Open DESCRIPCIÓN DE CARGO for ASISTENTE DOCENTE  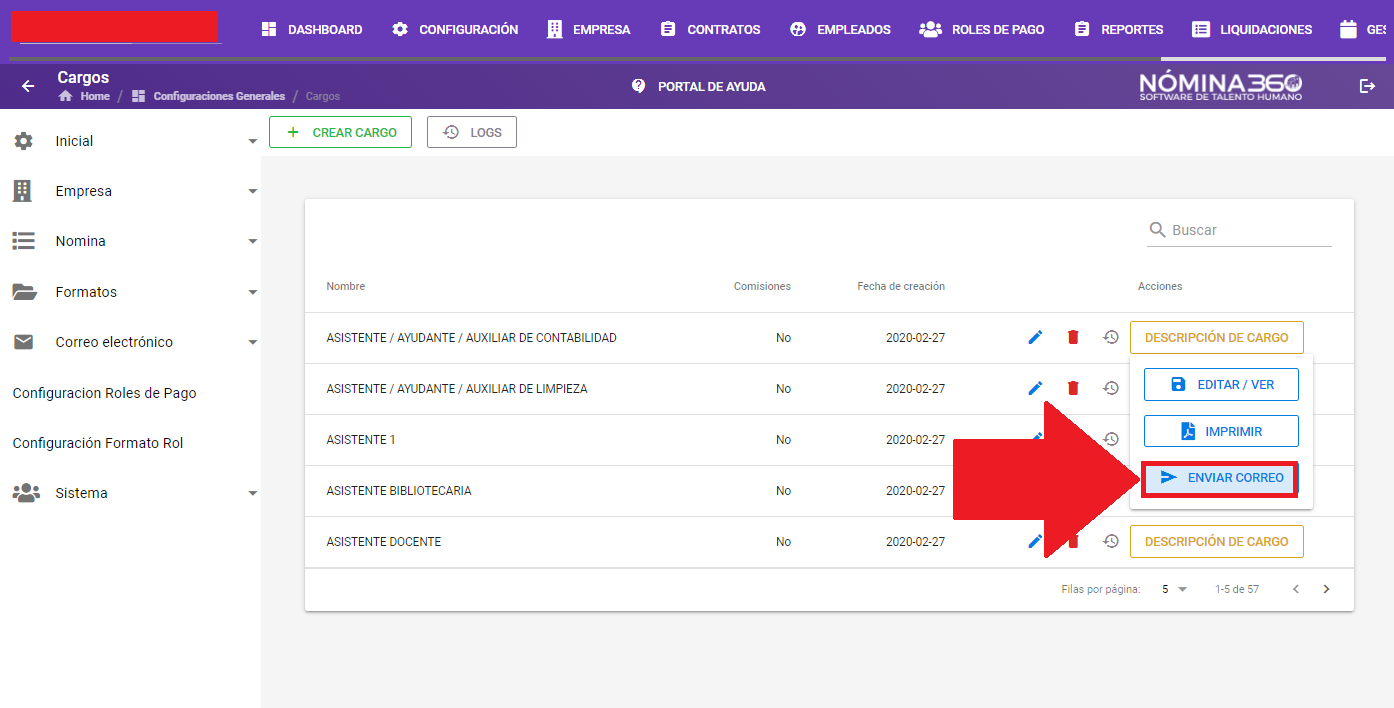coord(1216,542)
